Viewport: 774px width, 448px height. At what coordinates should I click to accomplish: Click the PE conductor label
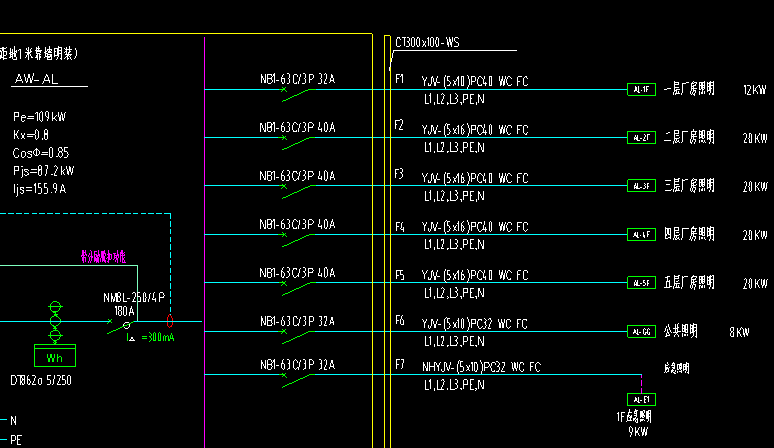16,440
